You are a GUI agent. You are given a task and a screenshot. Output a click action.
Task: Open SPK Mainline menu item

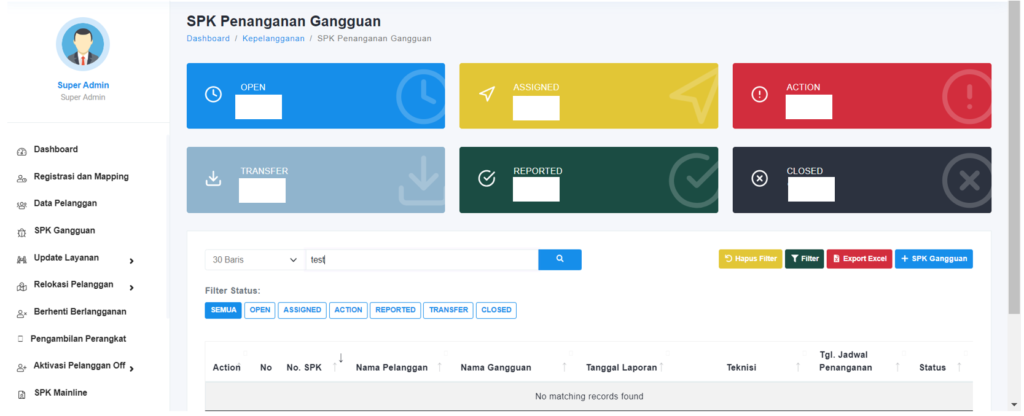pos(60,392)
